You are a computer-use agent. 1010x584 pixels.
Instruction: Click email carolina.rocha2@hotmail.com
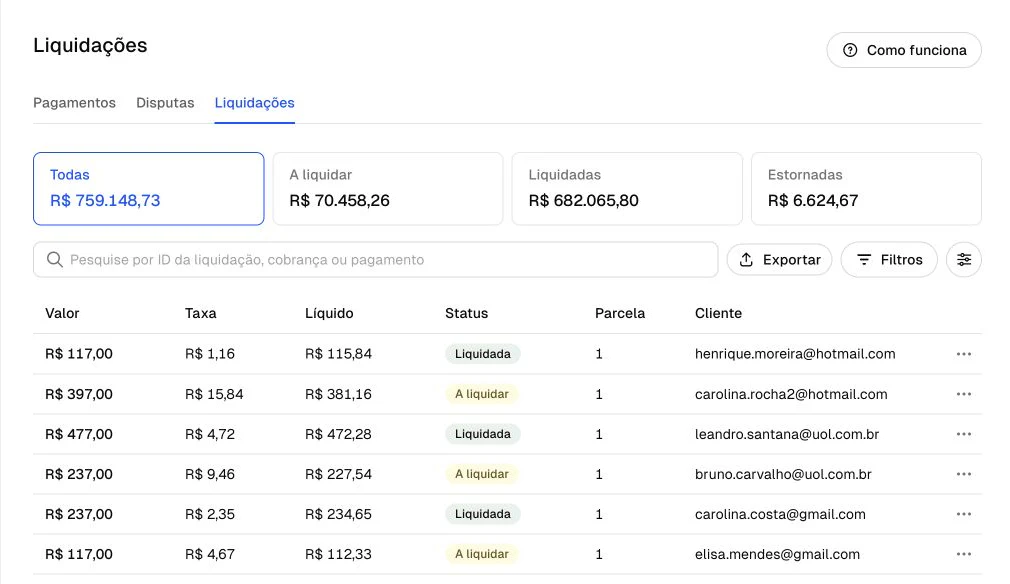(791, 394)
